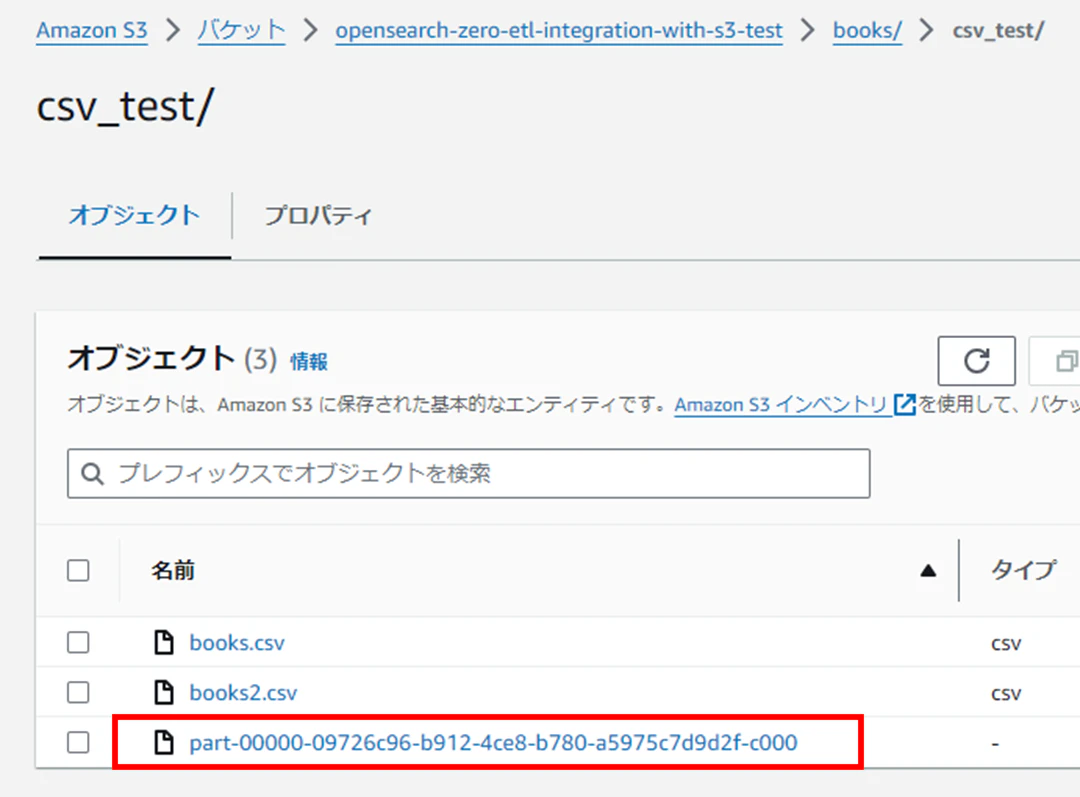Switch to the プロパティ tab
1080x797 pixels.
click(x=318, y=215)
